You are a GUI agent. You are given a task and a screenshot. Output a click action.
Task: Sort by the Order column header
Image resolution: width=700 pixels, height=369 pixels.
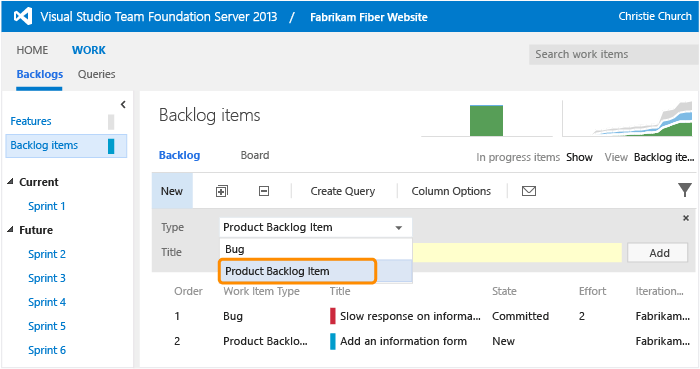pyautogui.click(x=188, y=291)
